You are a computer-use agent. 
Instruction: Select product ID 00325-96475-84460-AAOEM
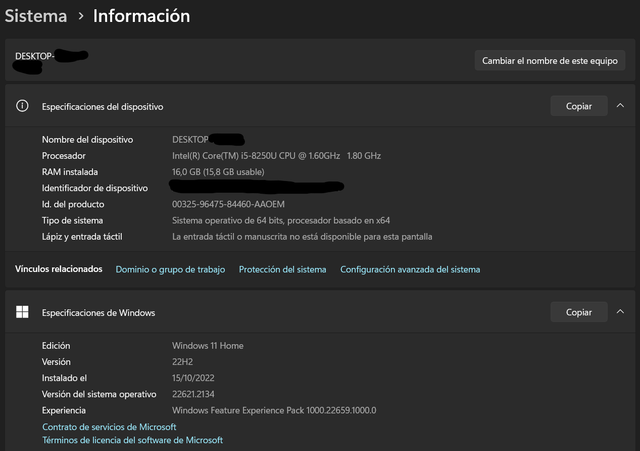coord(228,204)
